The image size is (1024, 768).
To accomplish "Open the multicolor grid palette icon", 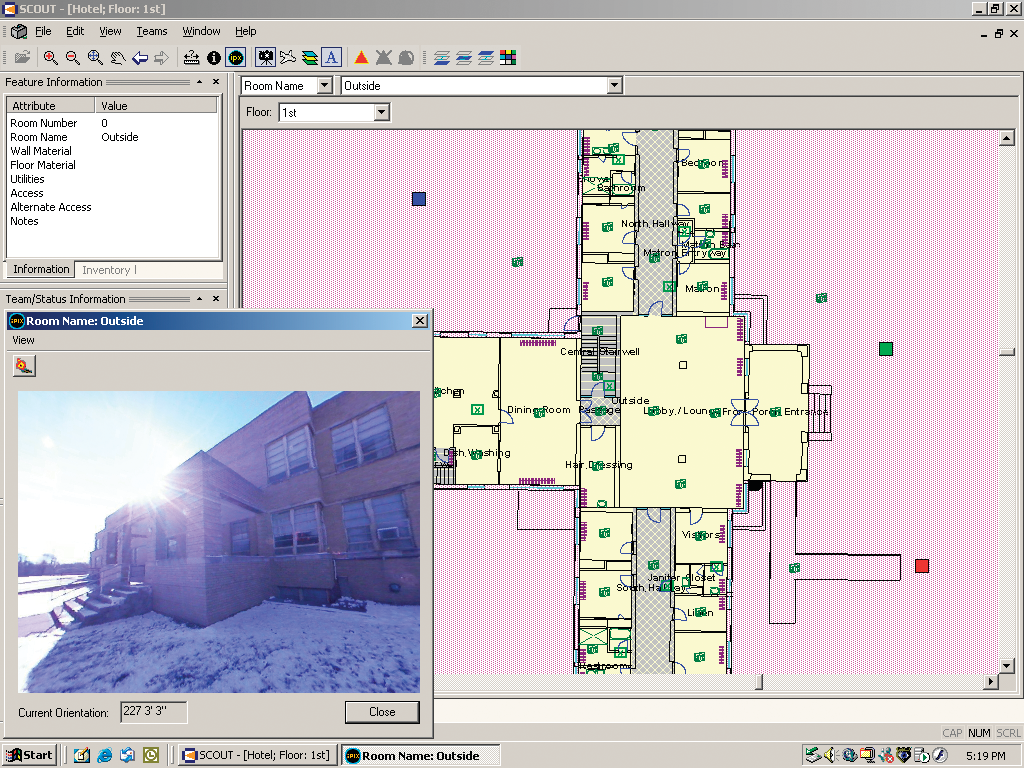I will pos(508,58).
